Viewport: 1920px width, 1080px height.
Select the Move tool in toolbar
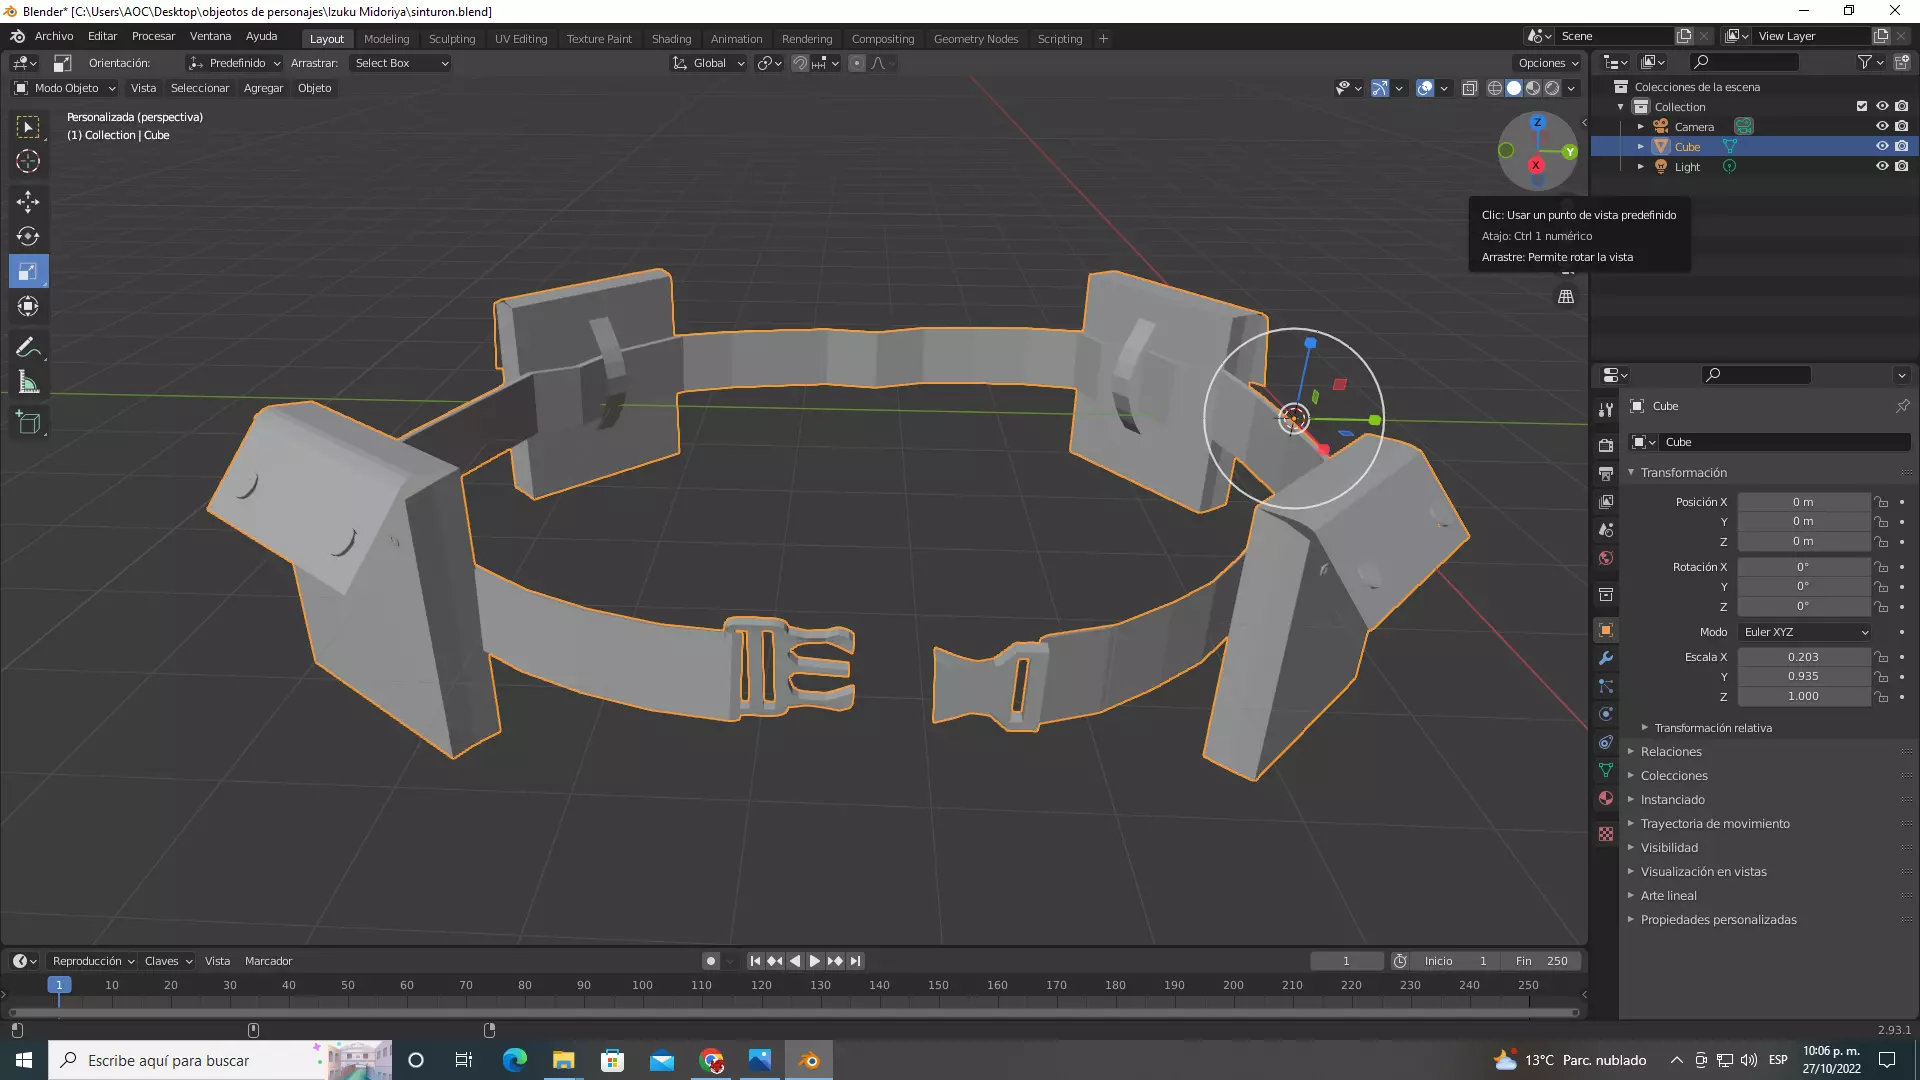click(x=28, y=202)
